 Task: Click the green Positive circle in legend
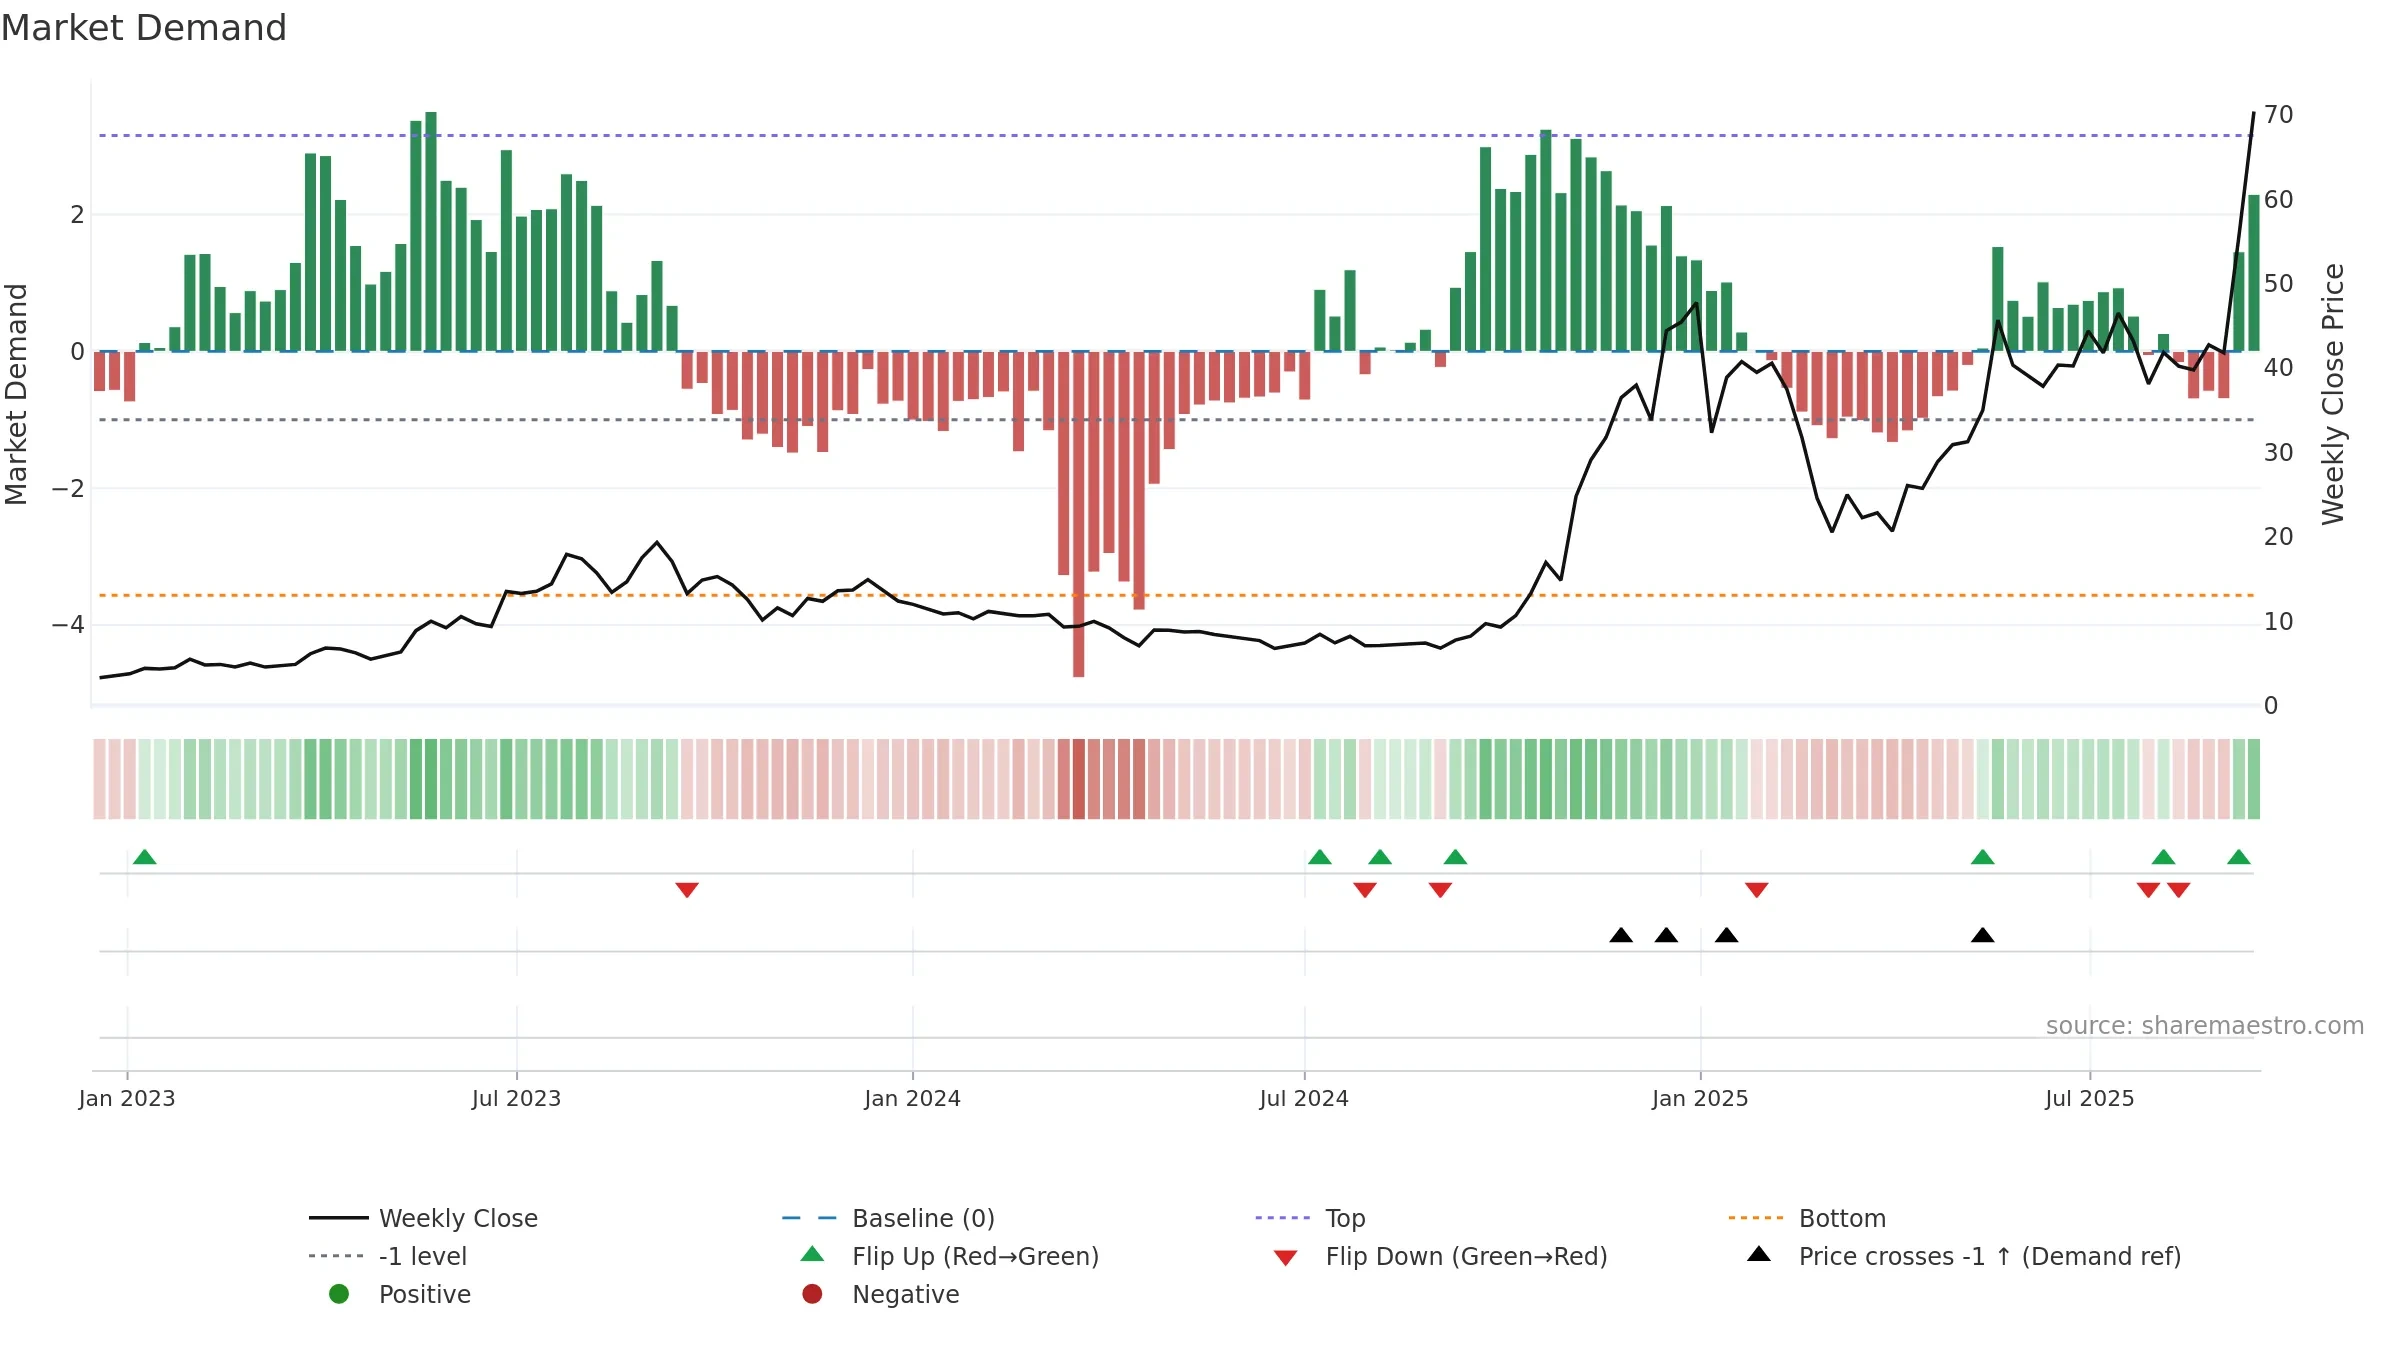click(x=339, y=1294)
